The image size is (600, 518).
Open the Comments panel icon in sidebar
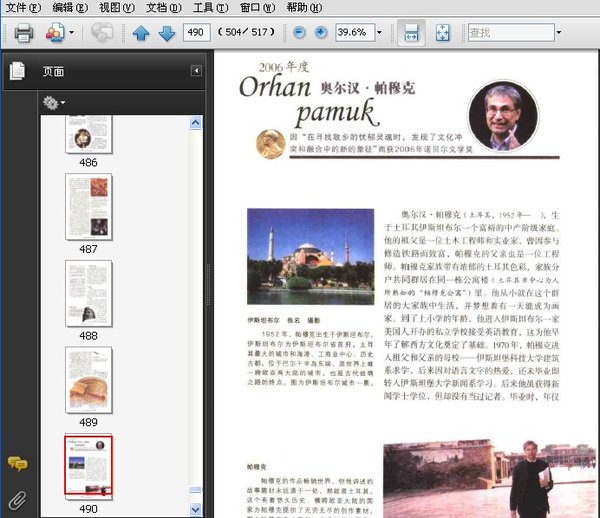coord(17,463)
